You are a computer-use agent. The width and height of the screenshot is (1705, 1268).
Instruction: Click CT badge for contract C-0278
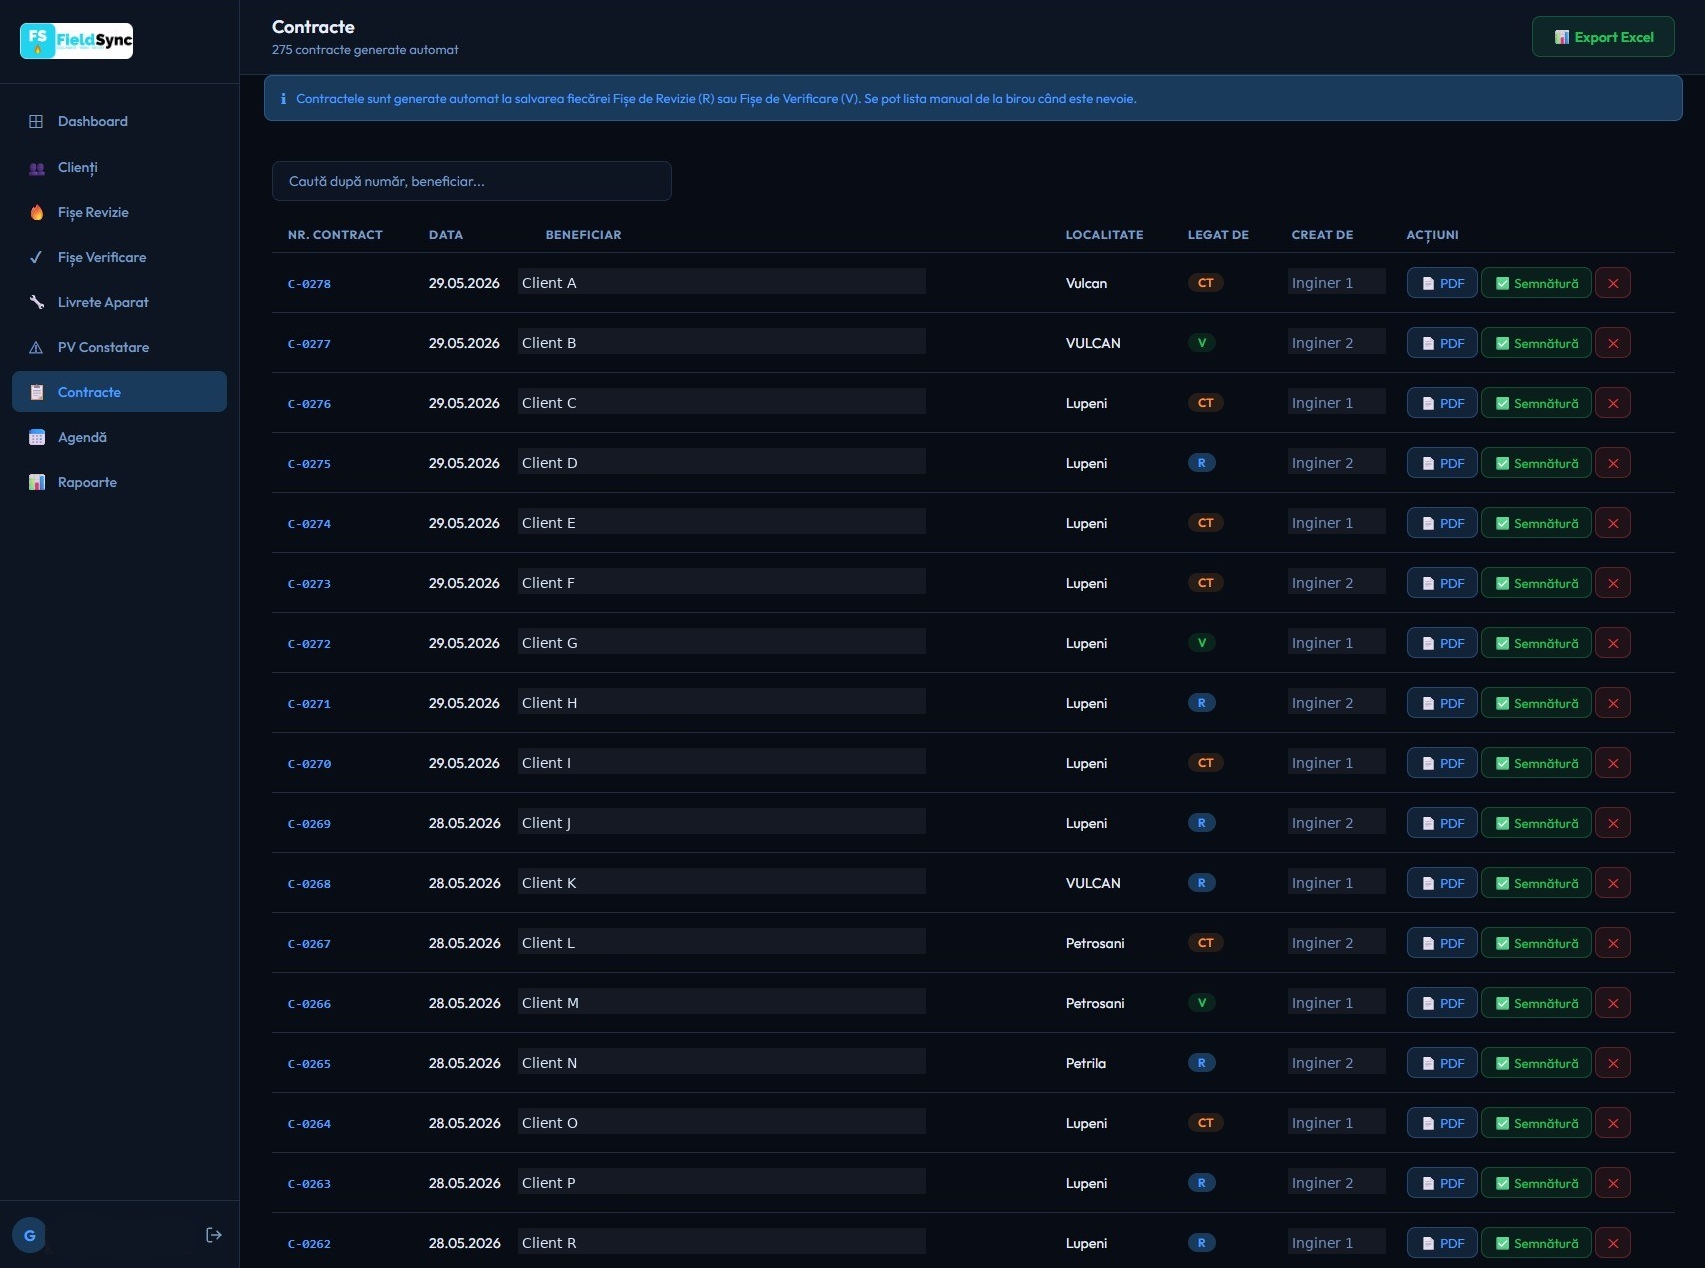[x=1206, y=283]
